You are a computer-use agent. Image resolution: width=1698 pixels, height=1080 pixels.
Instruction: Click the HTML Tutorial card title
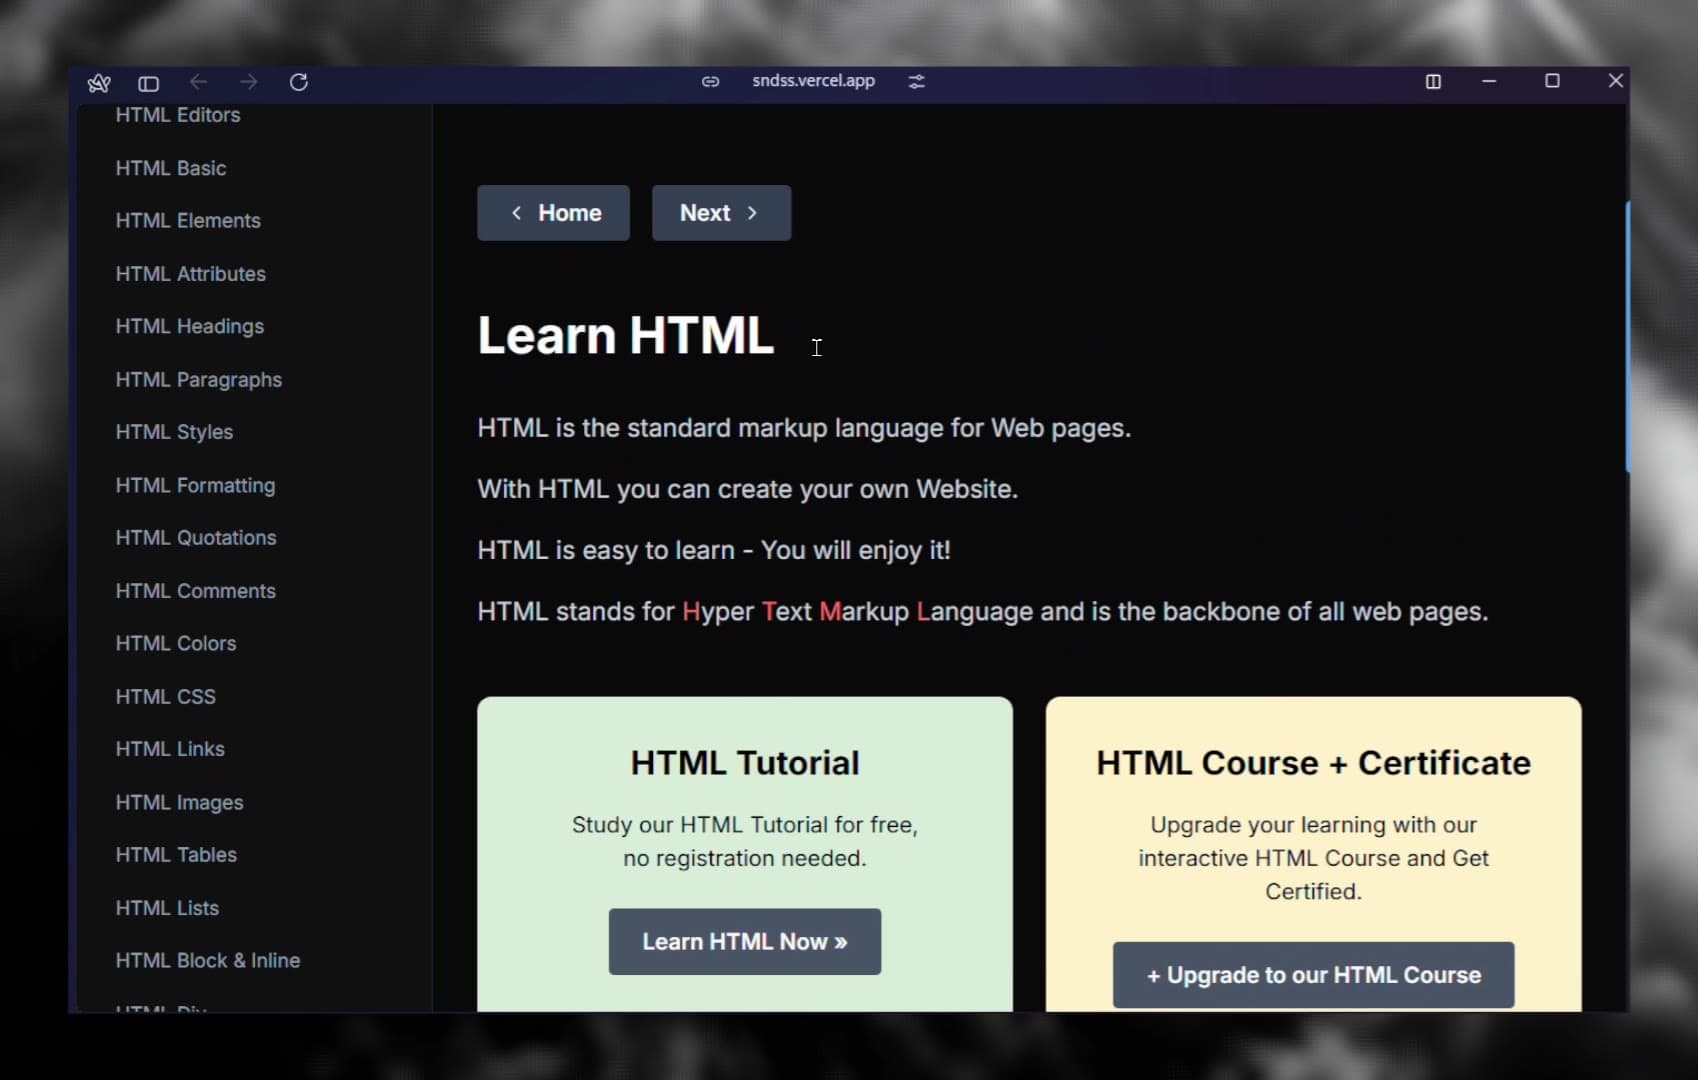(745, 763)
